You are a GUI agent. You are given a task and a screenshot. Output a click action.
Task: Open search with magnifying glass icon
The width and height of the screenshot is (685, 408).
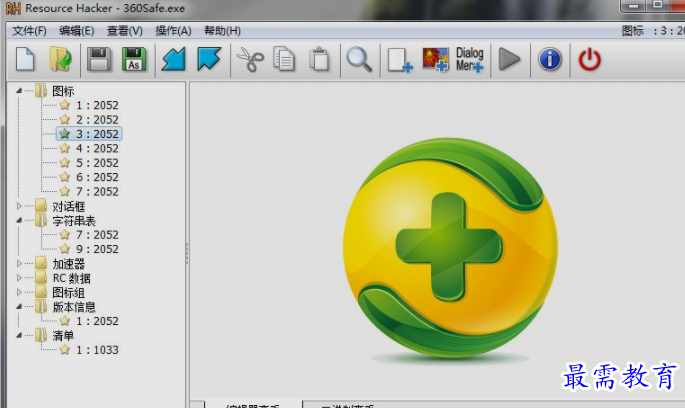[359, 59]
